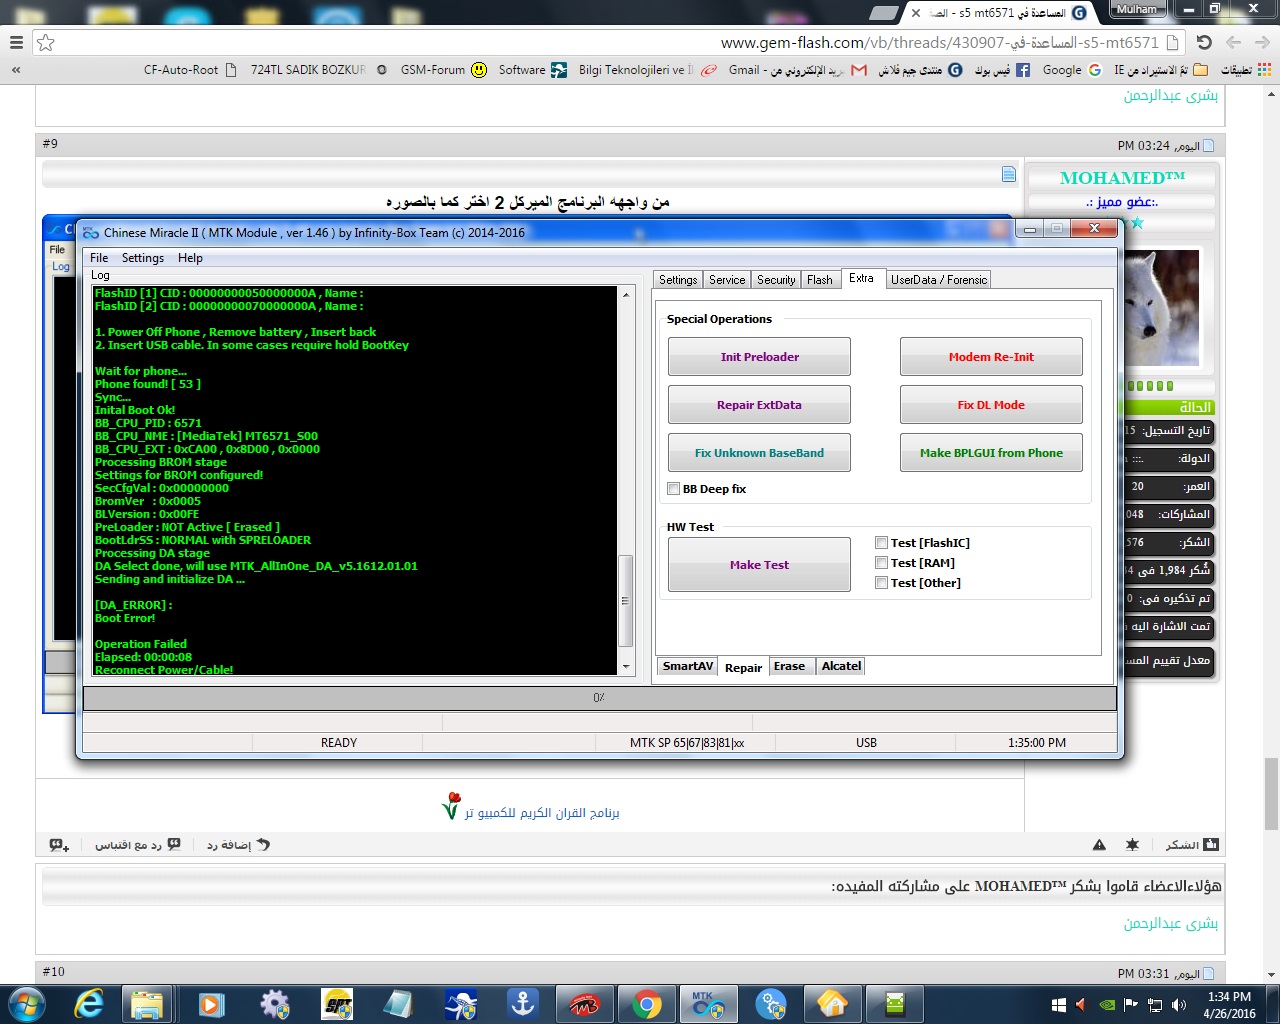Open the SmartAV bottom tab
The height and width of the screenshot is (1024, 1280).
coord(688,666)
